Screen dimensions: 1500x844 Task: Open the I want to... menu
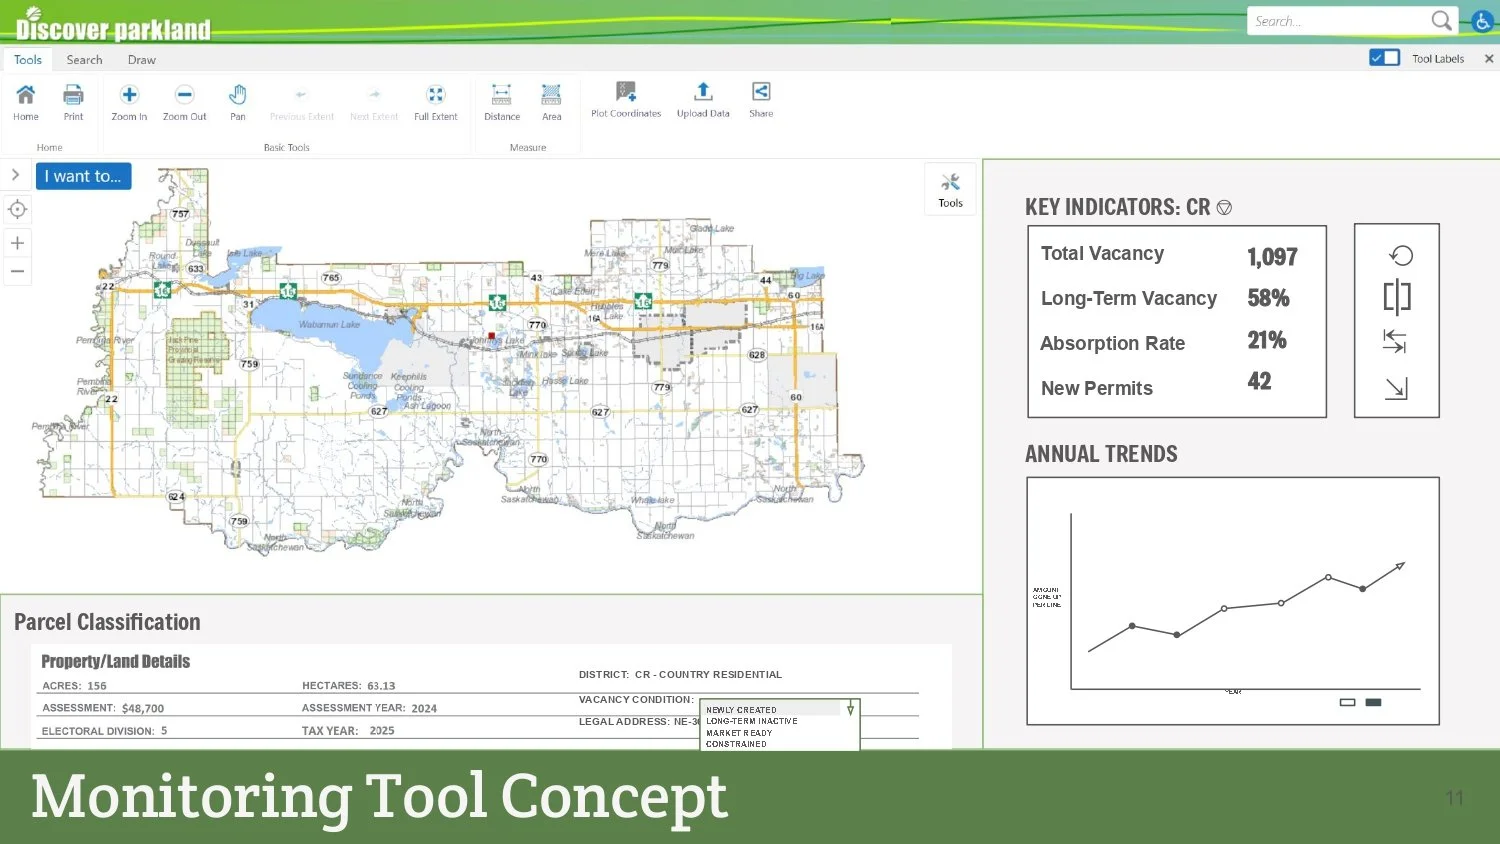[83, 176]
